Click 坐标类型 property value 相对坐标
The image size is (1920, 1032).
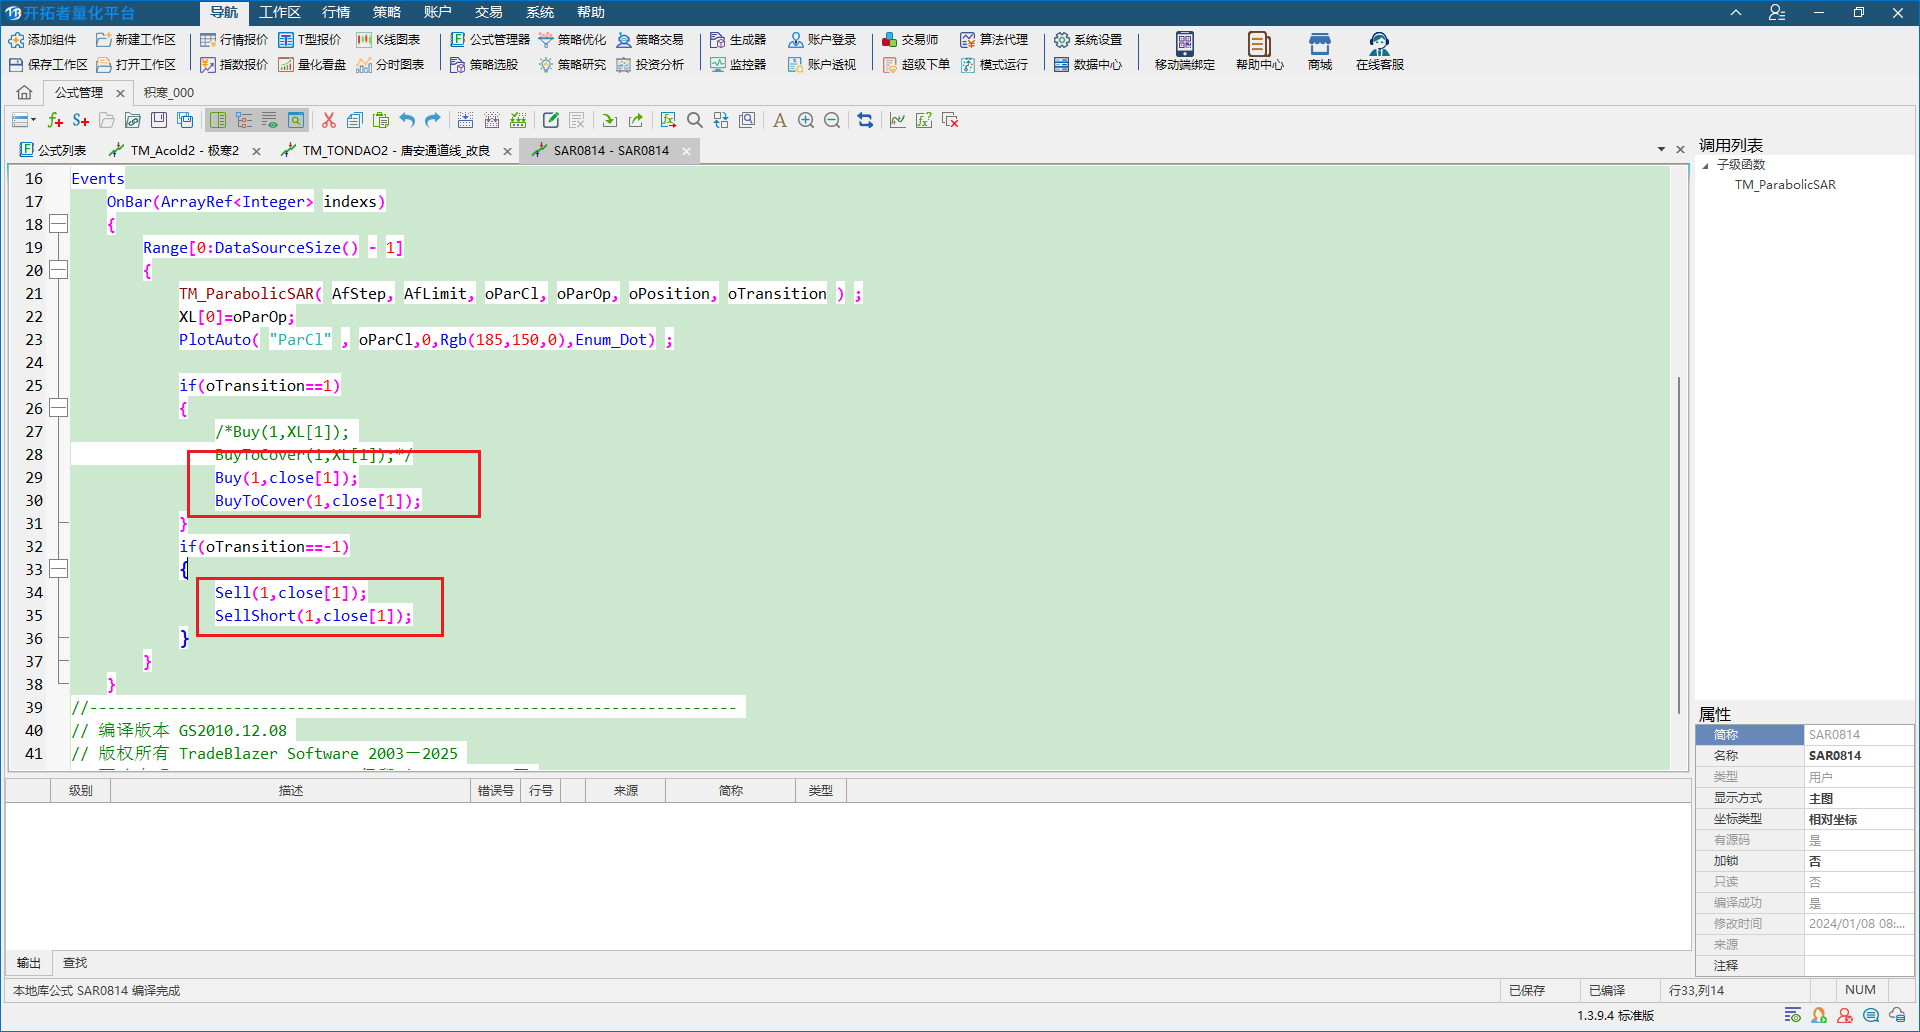(x=1858, y=819)
